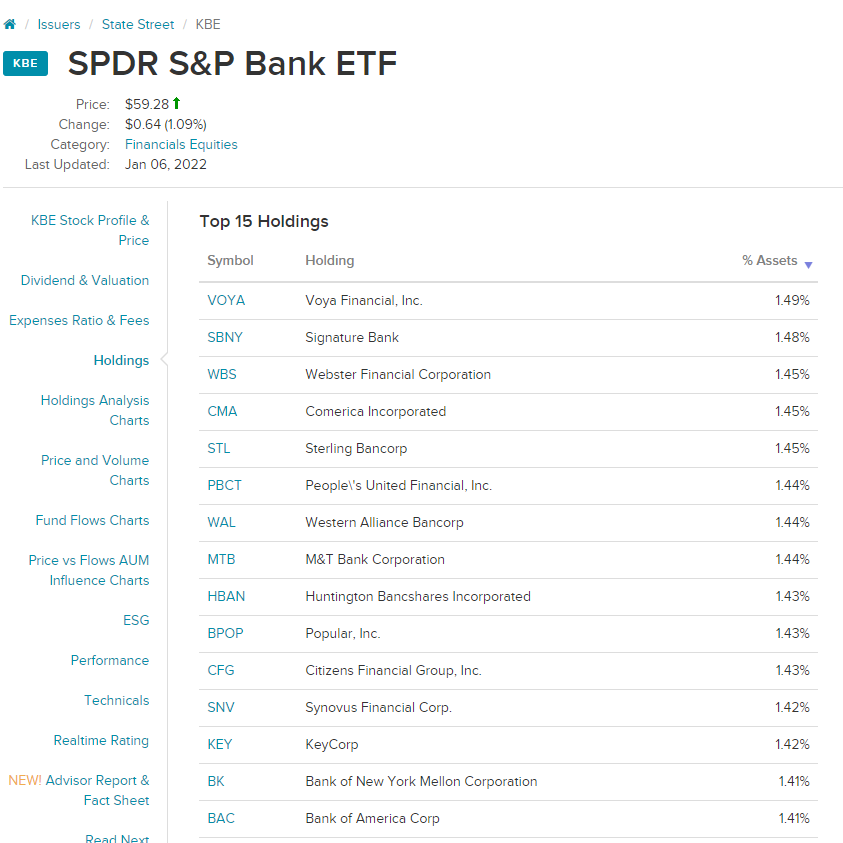Open BAC ticker link
Viewport: 843px width, 843px height.
click(x=221, y=818)
